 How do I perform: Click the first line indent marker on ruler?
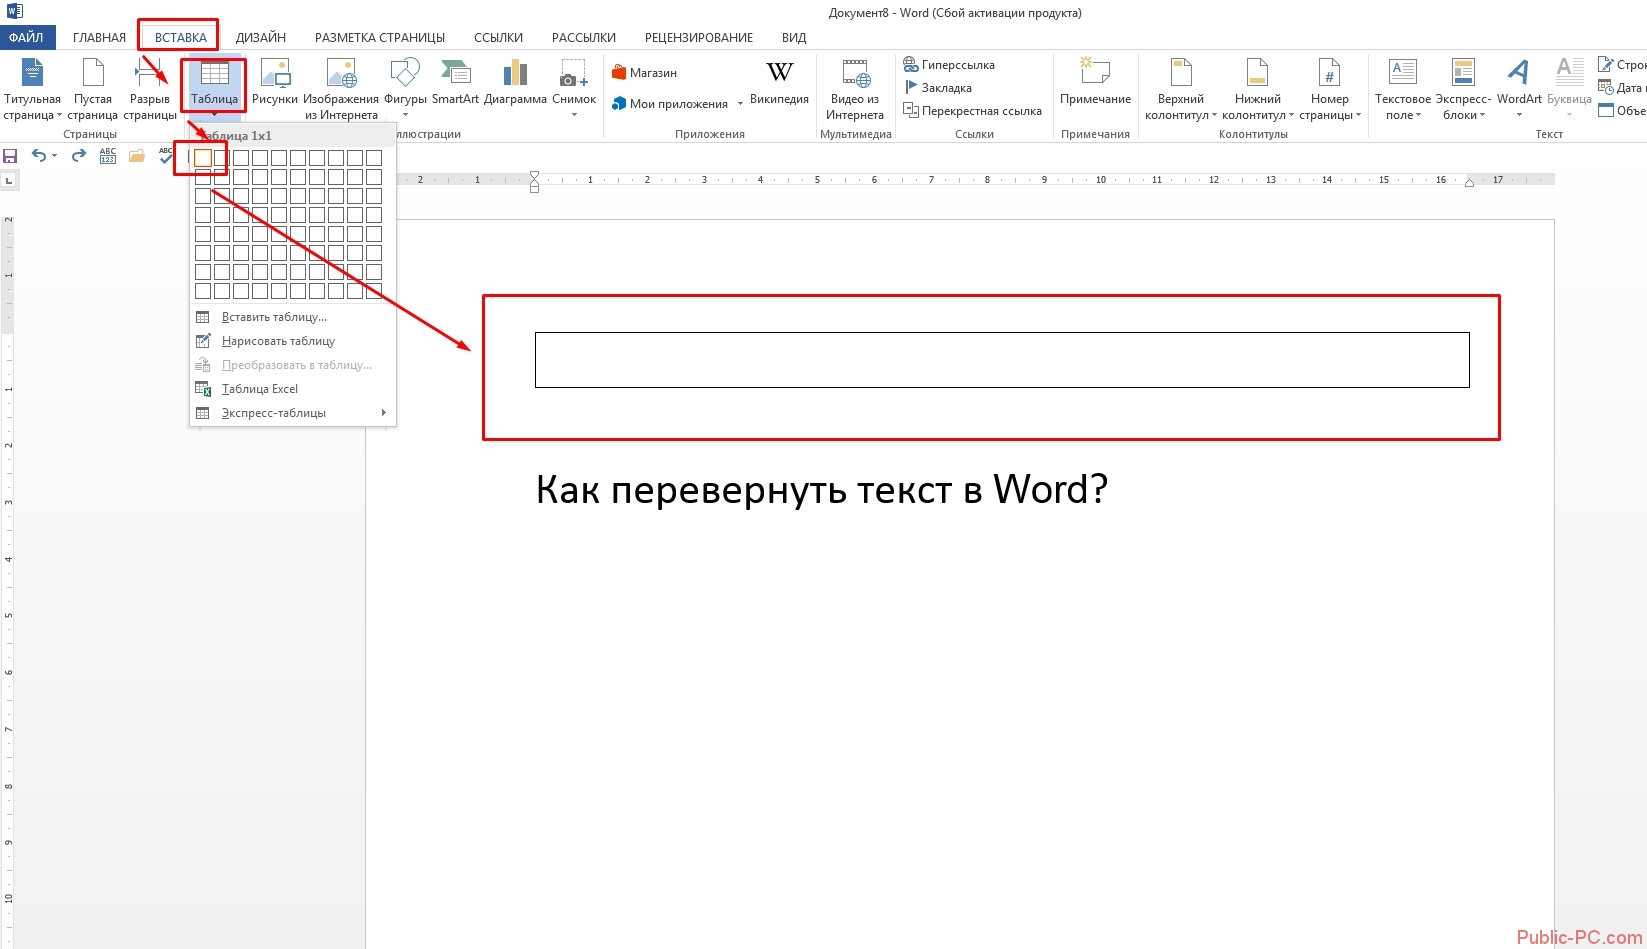point(534,175)
